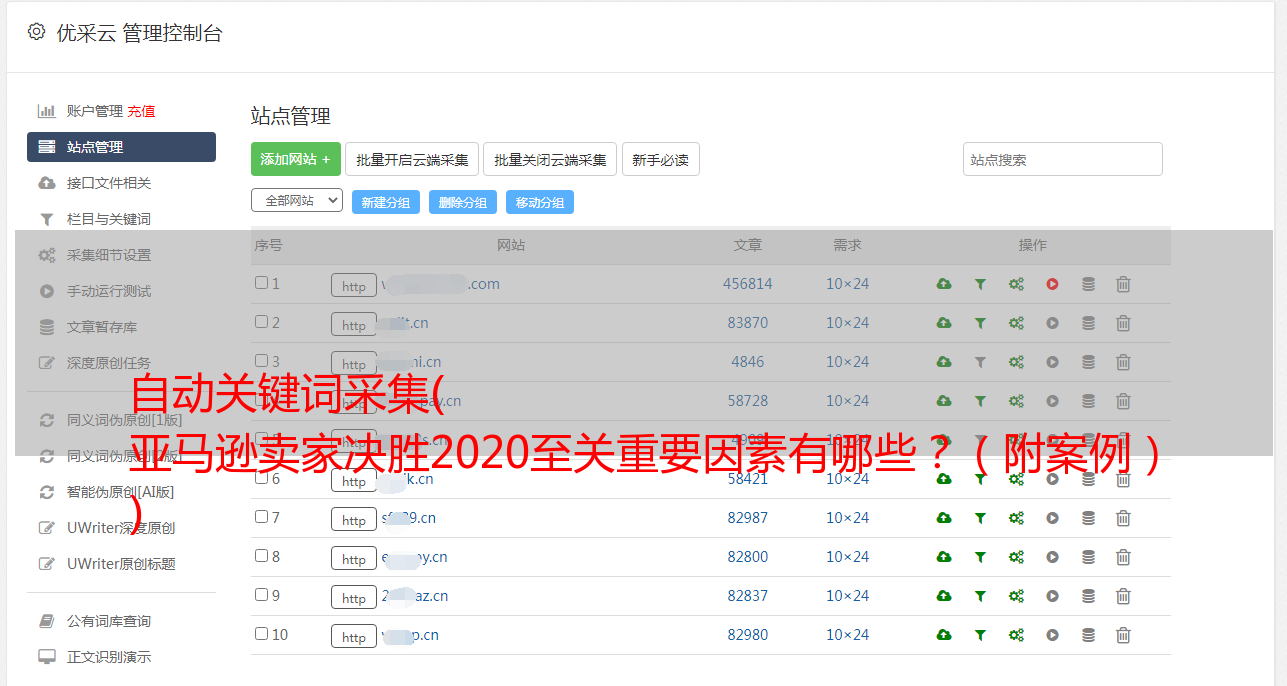Click article count 82987 in row 7
This screenshot has height=686, width=1287.
pyautogui.click(x=748, y=518)
